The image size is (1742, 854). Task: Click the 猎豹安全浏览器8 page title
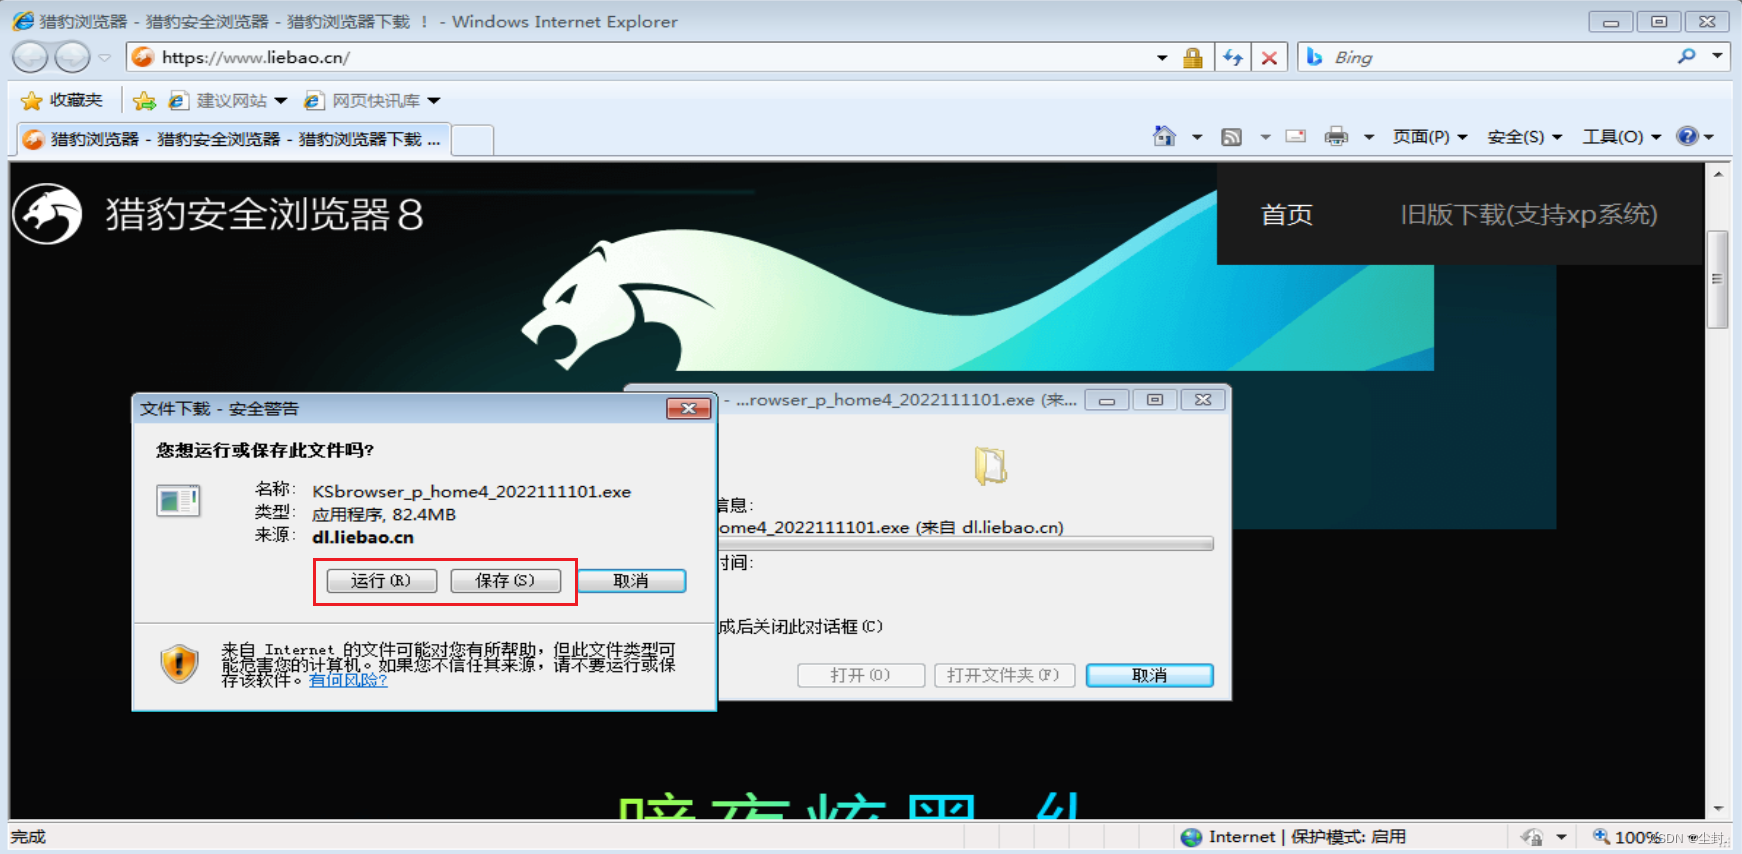(x=265, y=214)
